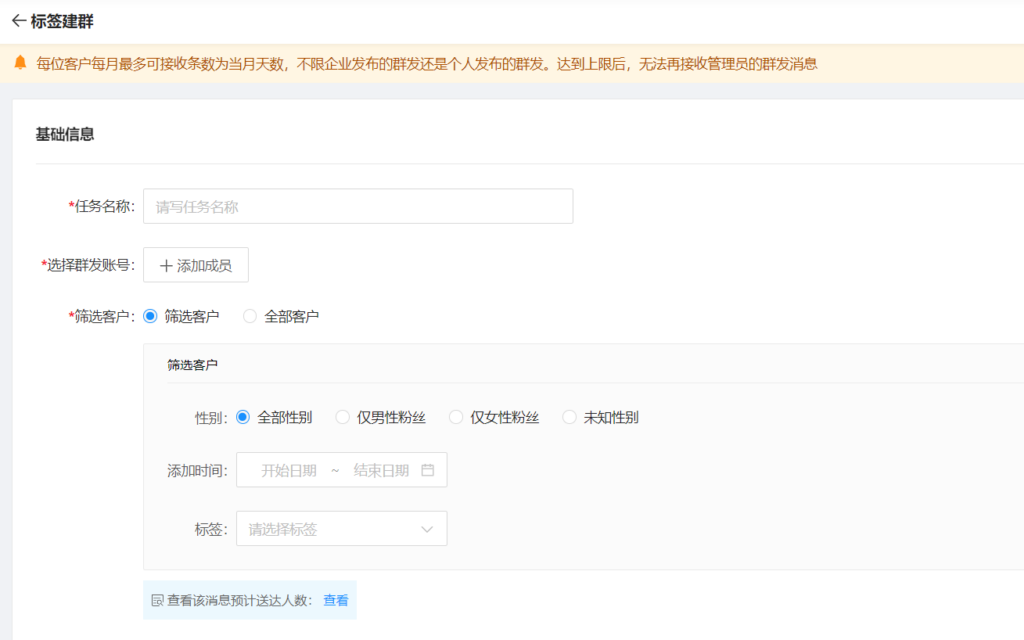Image resolution: width=1024 pixels, height=640 pixels.
Task: Click the 开始日期 date field
Action: [289, 470]
